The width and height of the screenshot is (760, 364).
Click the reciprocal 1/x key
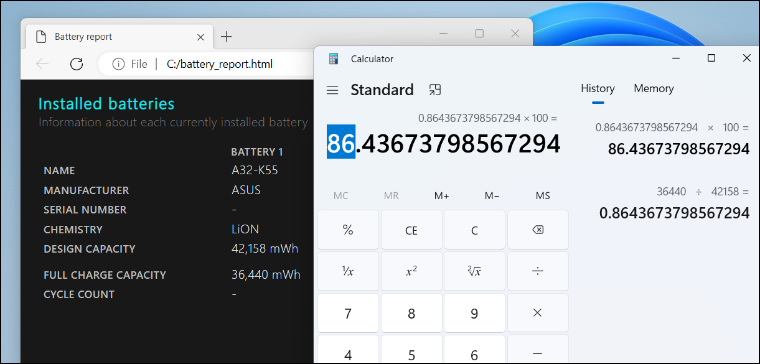pos(348,271)
